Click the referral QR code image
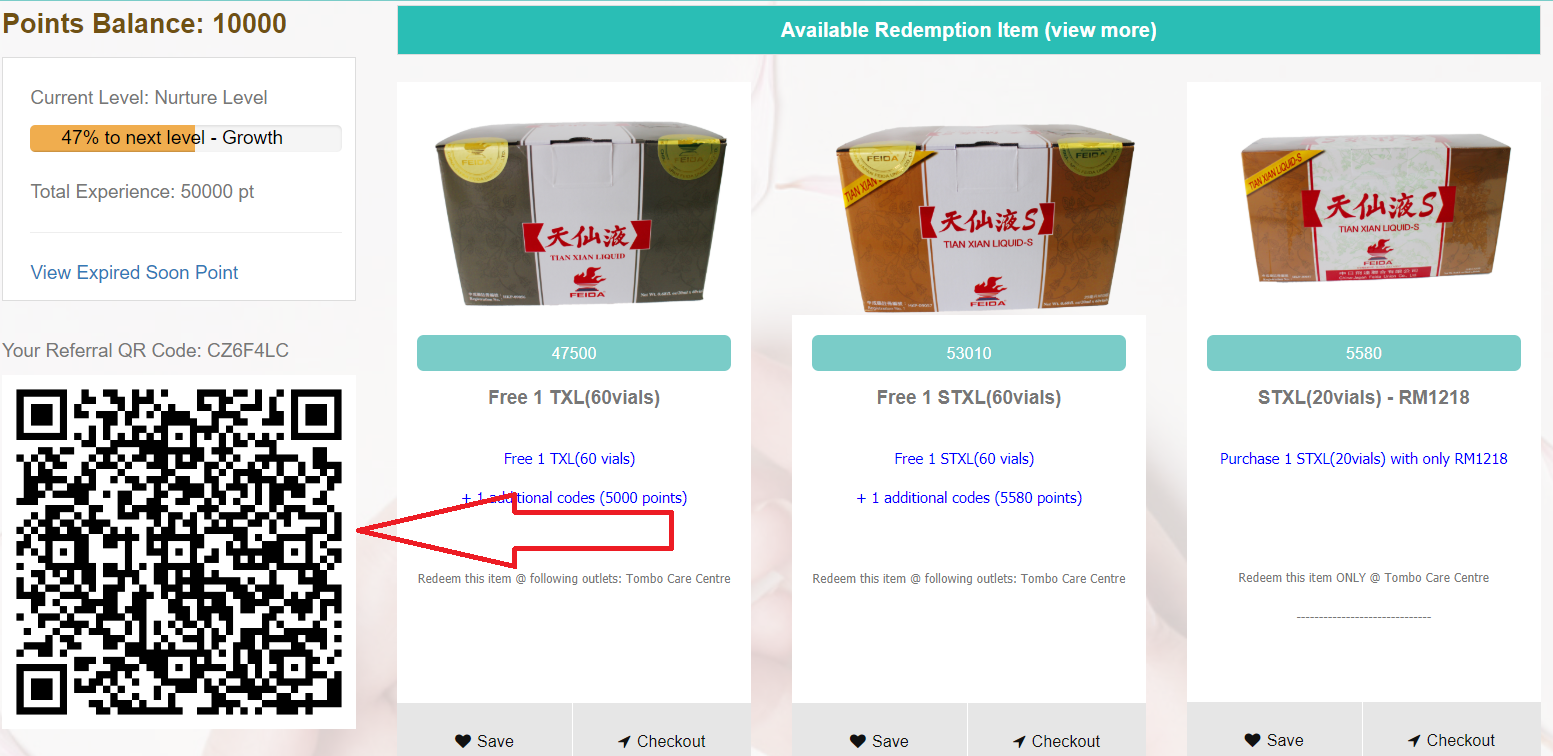 click(179, 552)
